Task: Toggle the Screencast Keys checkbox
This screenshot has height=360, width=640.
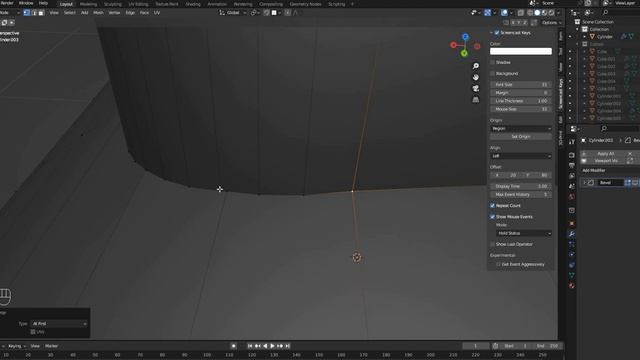Action: 497,33
